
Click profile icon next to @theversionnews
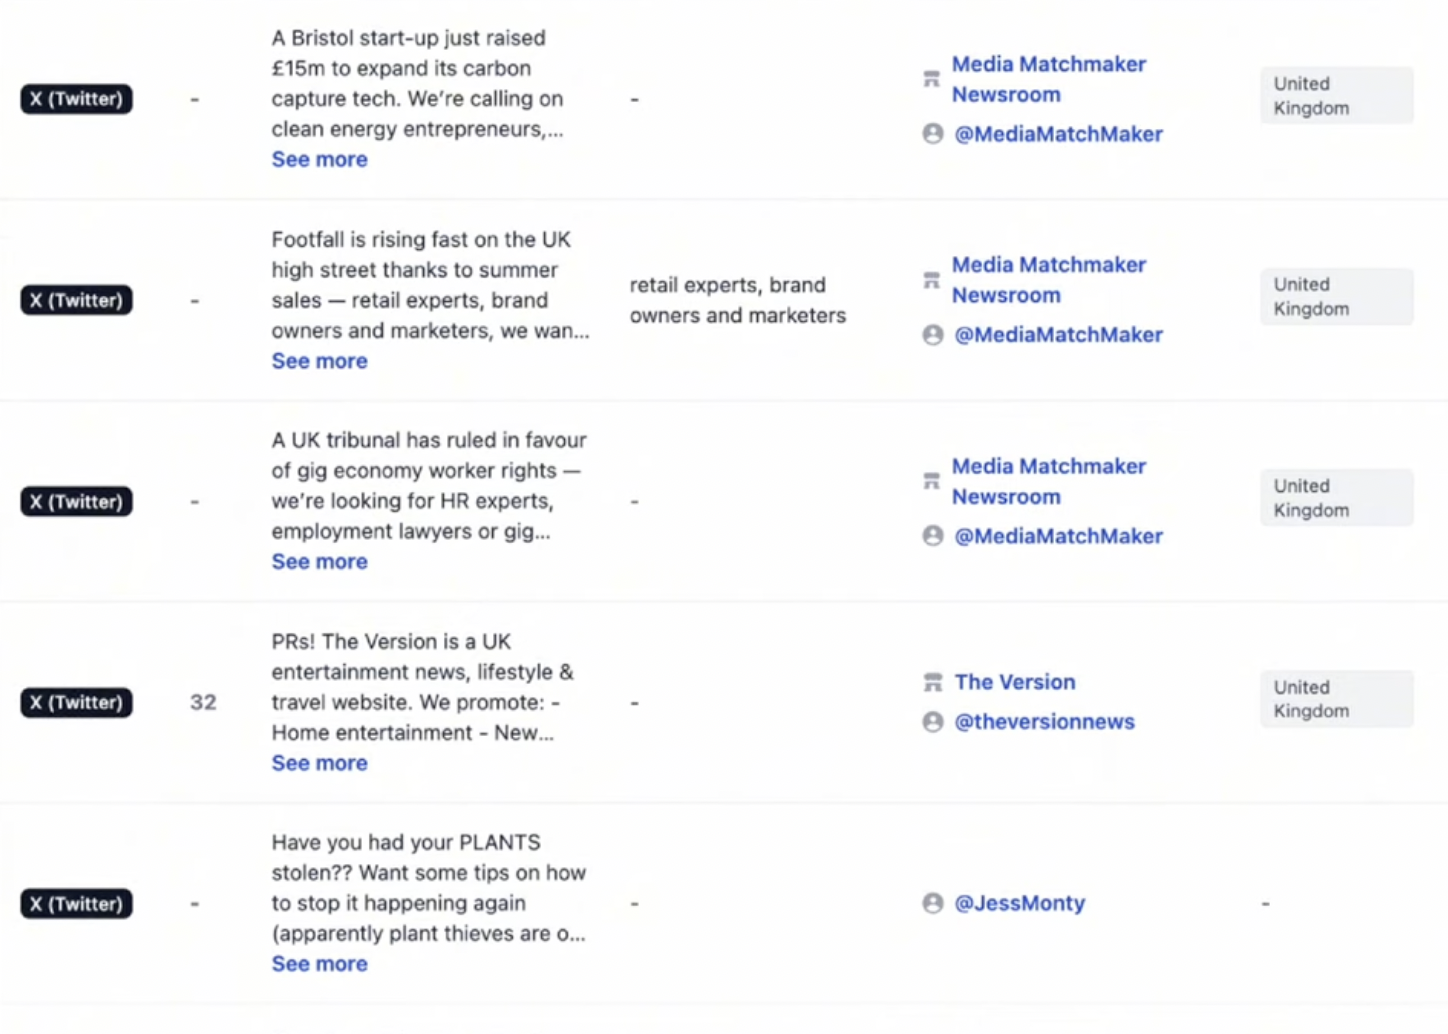click(932, 722)
